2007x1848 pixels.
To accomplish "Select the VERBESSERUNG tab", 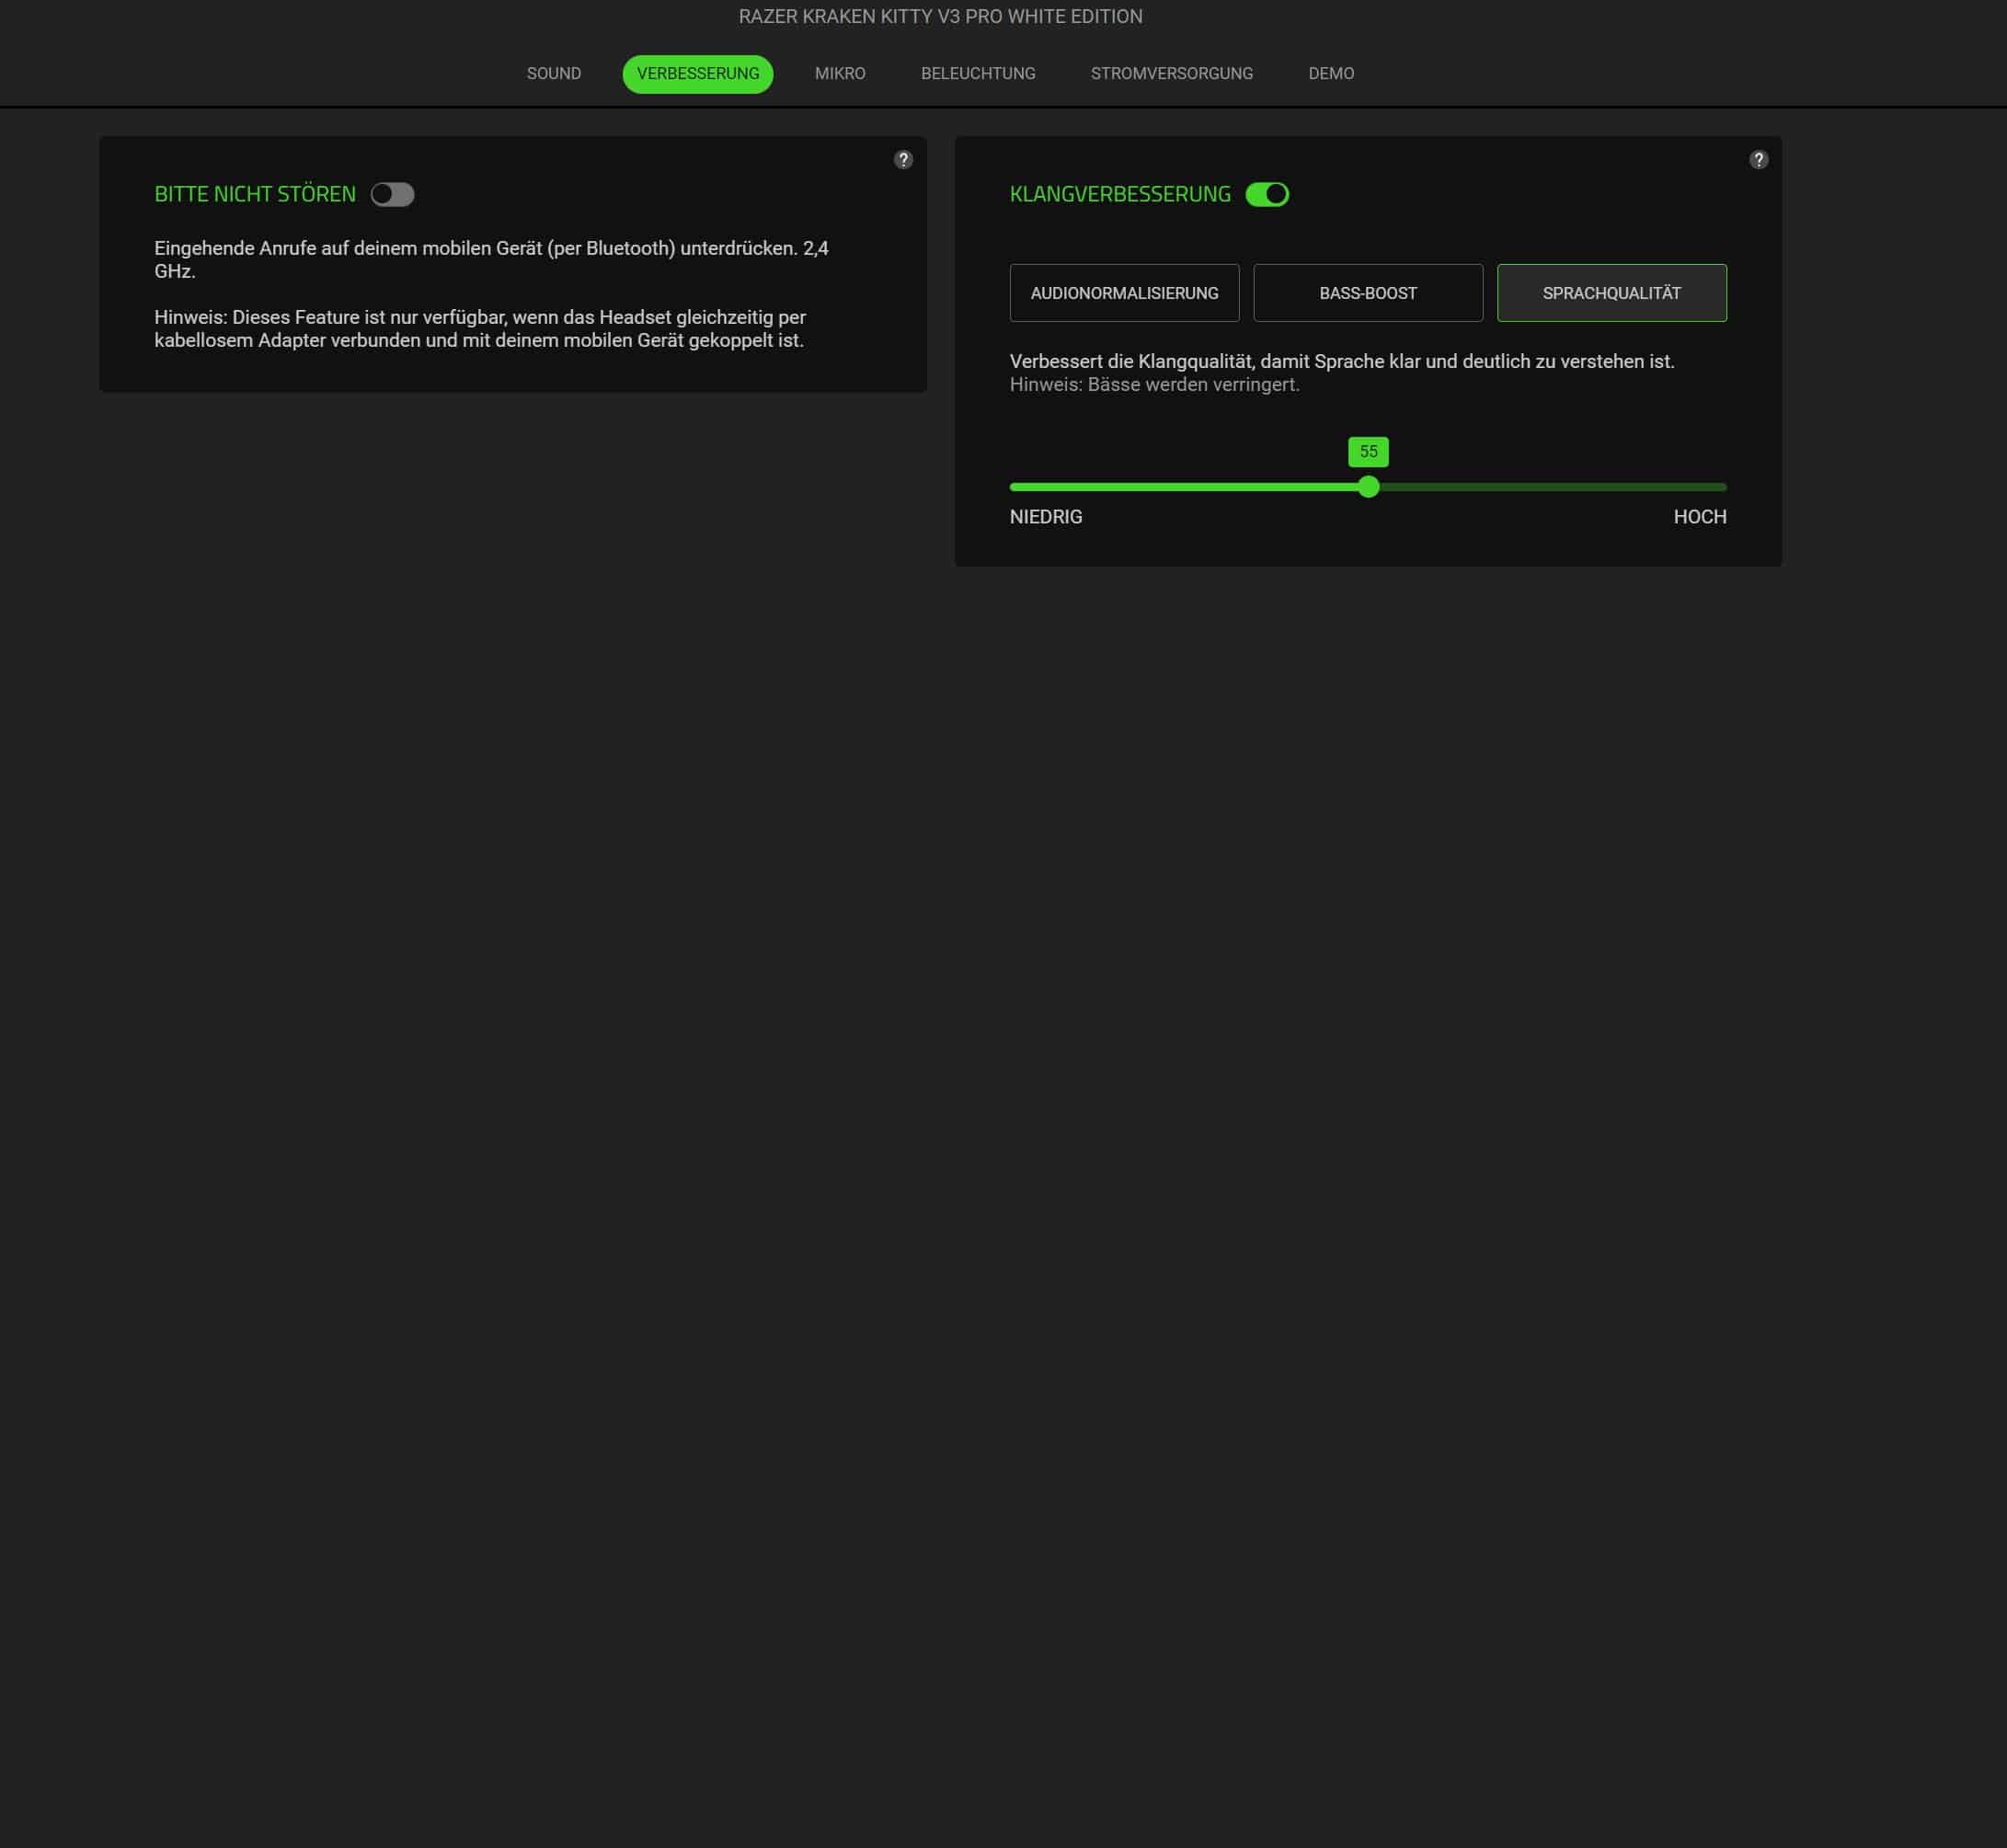I will [697, 74].
